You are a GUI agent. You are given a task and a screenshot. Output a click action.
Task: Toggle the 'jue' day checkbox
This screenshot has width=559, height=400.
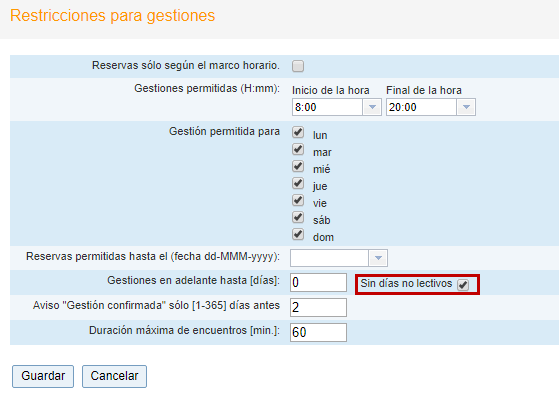pyautogui.click(x=298, y=183)
